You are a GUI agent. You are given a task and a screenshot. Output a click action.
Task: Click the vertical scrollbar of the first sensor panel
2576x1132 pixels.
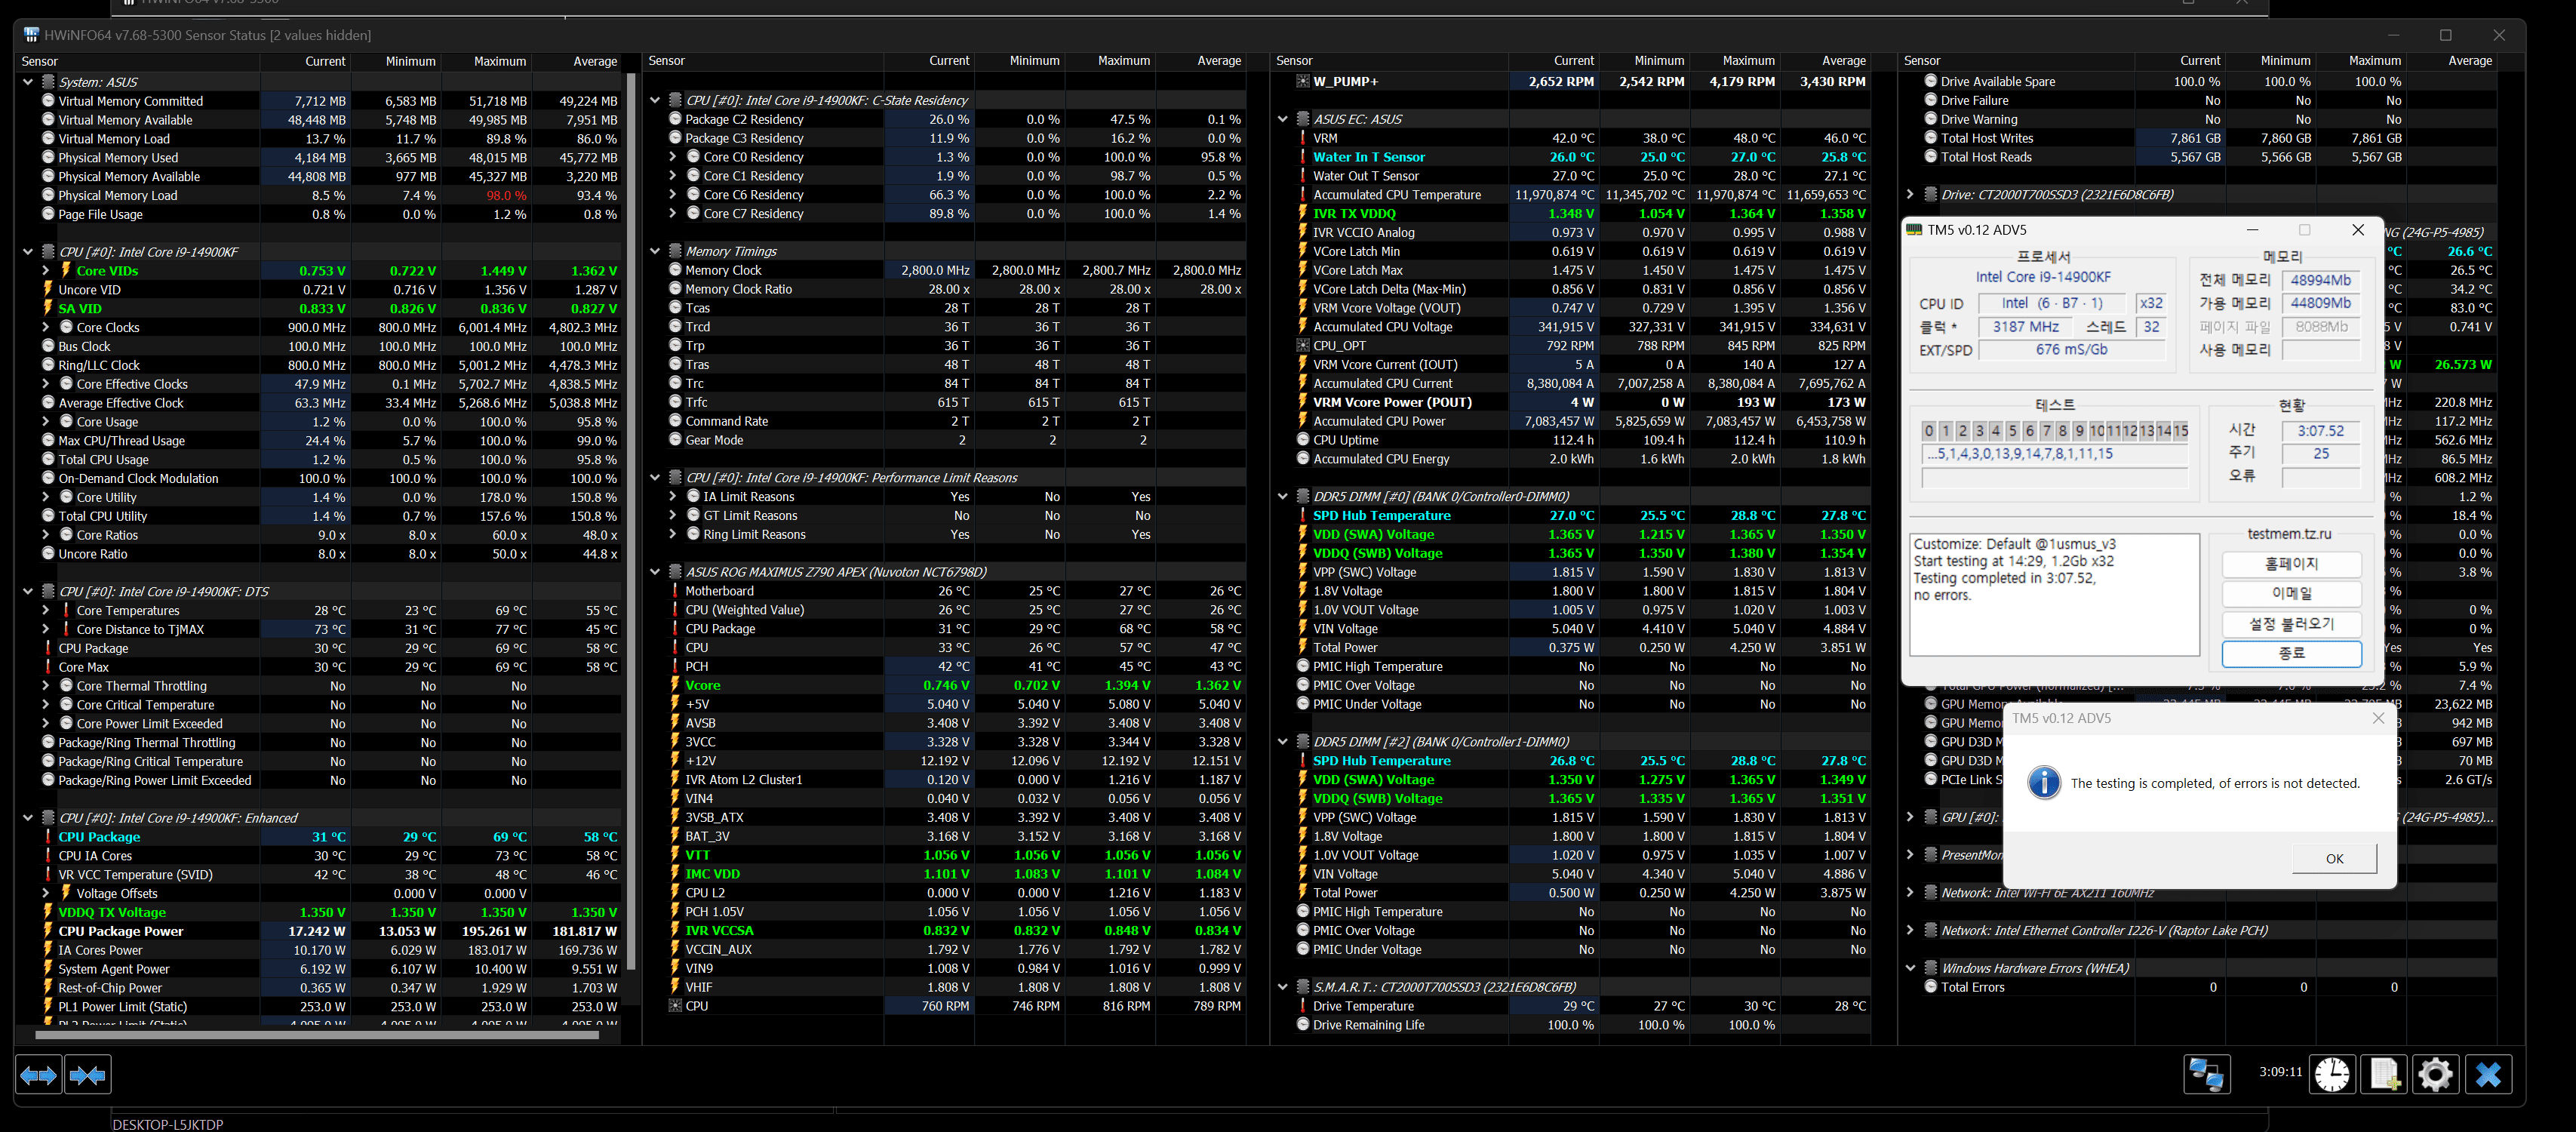pos(631,520)
